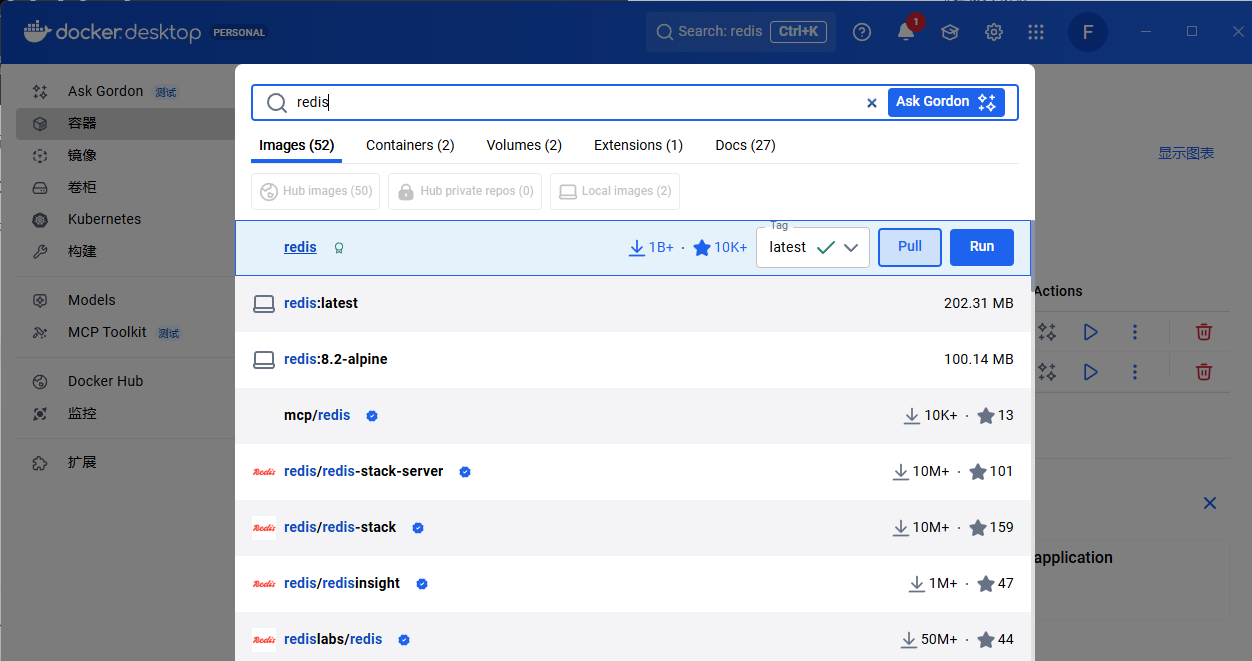Click the verified badge next to mcp/redis
Screen dimensions: 1252x661
pyautogui.click(x=372, y=415)
